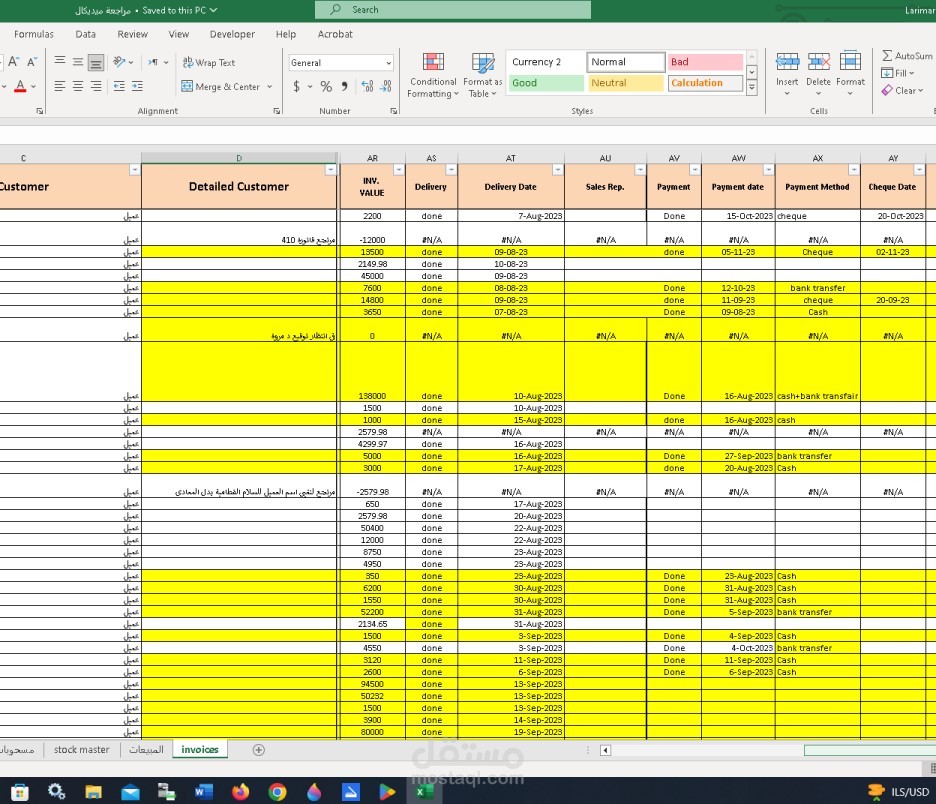Center cell text horizontally
The width and height of the screenshot is (936, 804).
pyautogui.click(x=78, y=86)
